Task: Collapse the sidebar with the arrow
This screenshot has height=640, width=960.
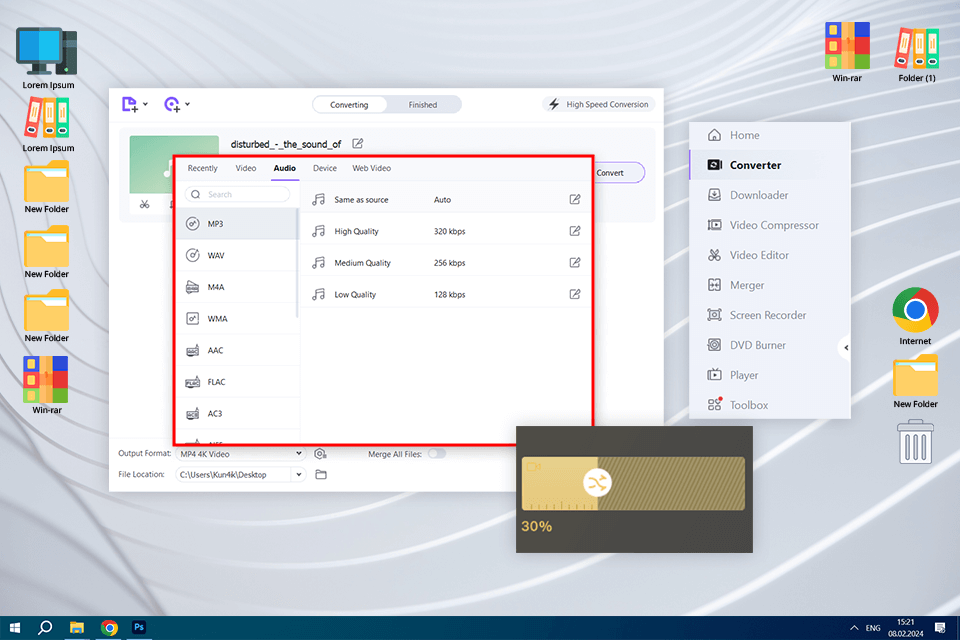Action: tap(846, 348)
